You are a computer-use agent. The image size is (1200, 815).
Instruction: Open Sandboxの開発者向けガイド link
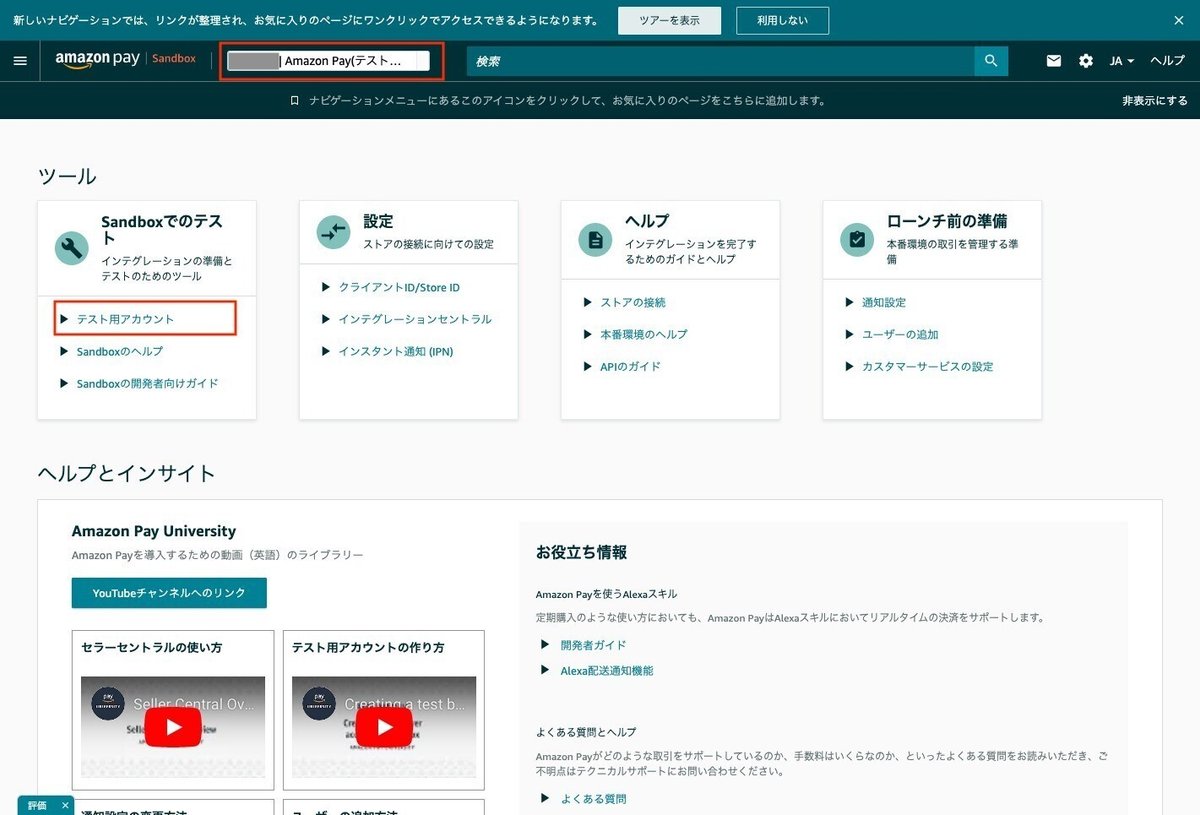tap(147, 383)
